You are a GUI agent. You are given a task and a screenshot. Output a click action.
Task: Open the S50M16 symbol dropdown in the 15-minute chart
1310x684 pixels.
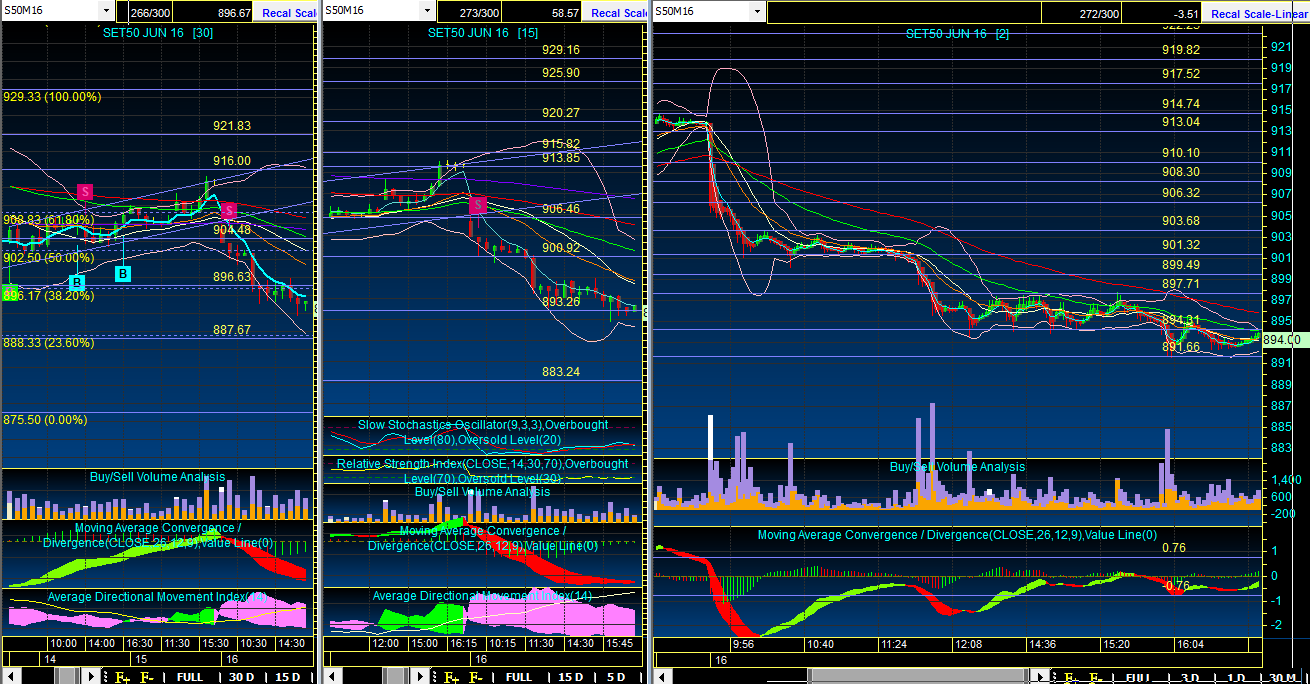point(428,10)
